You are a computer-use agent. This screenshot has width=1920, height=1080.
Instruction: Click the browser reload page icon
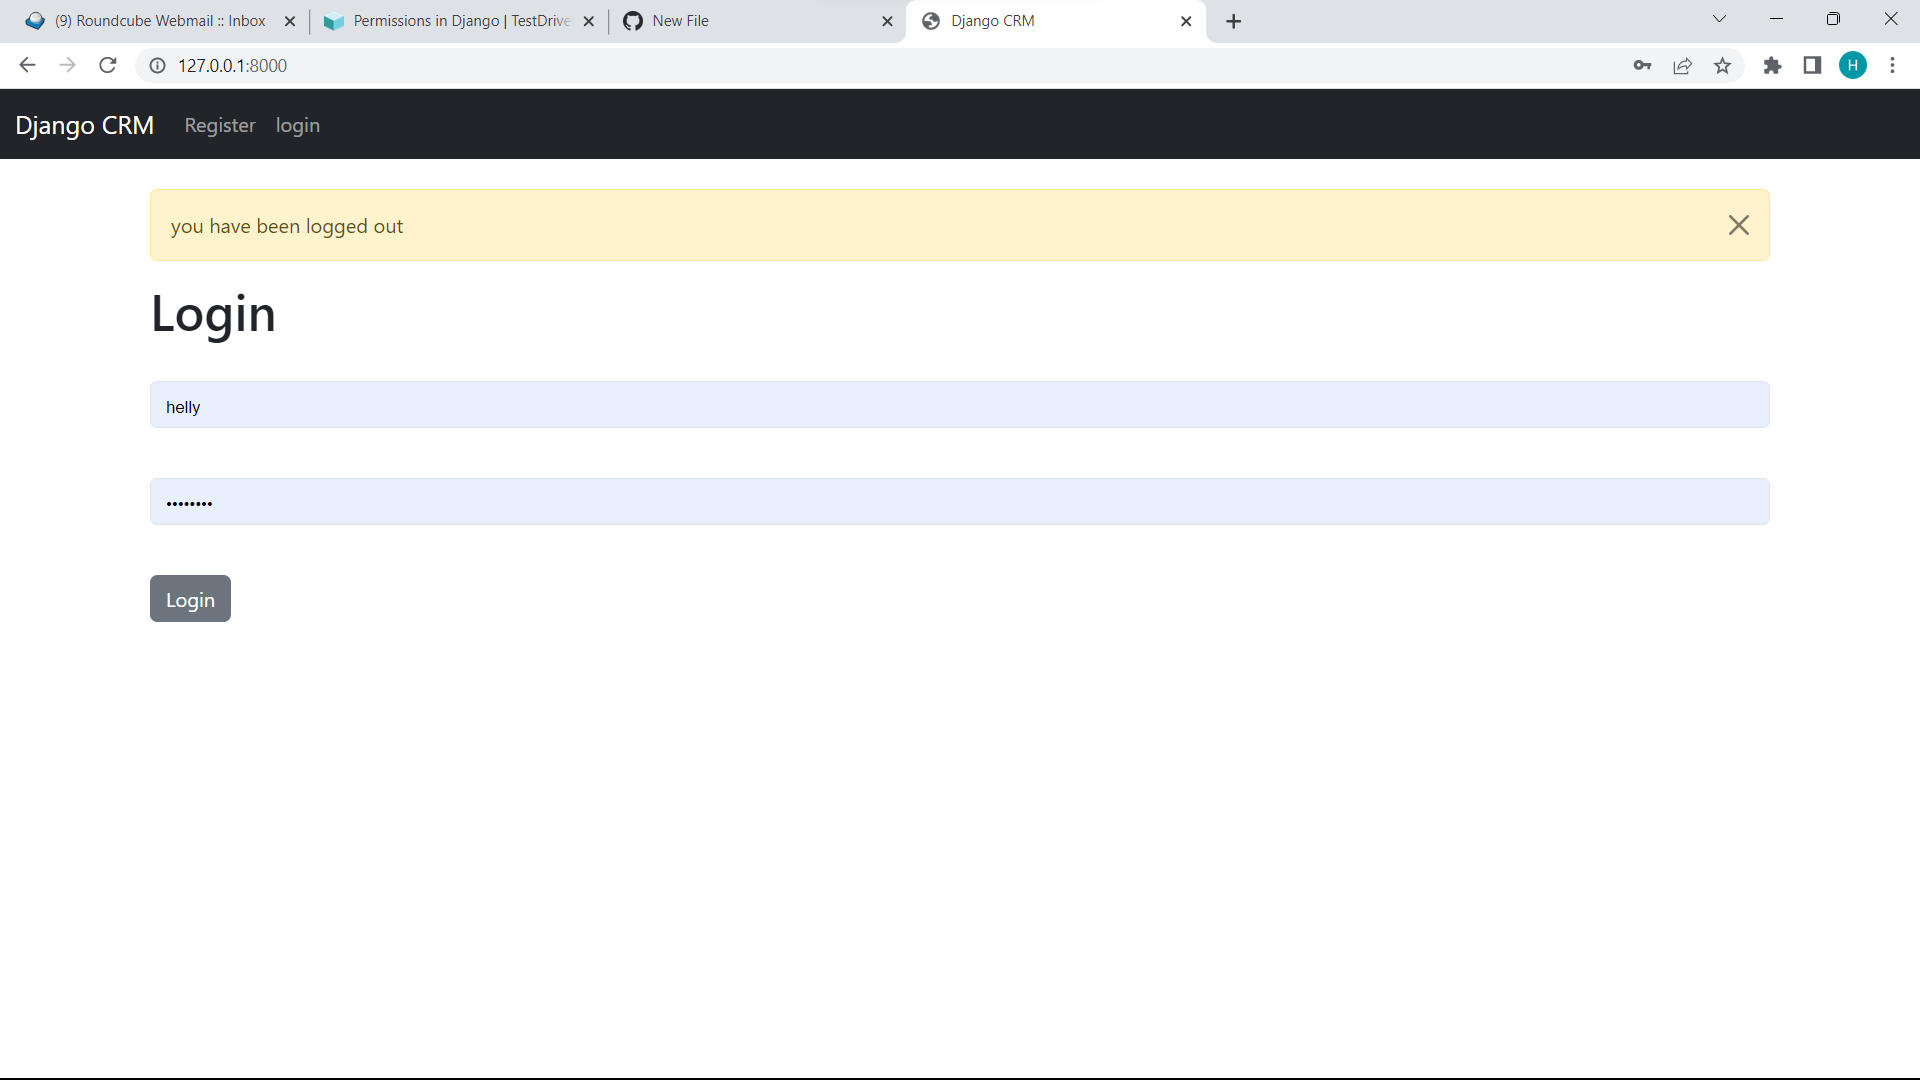pos(108,66)
